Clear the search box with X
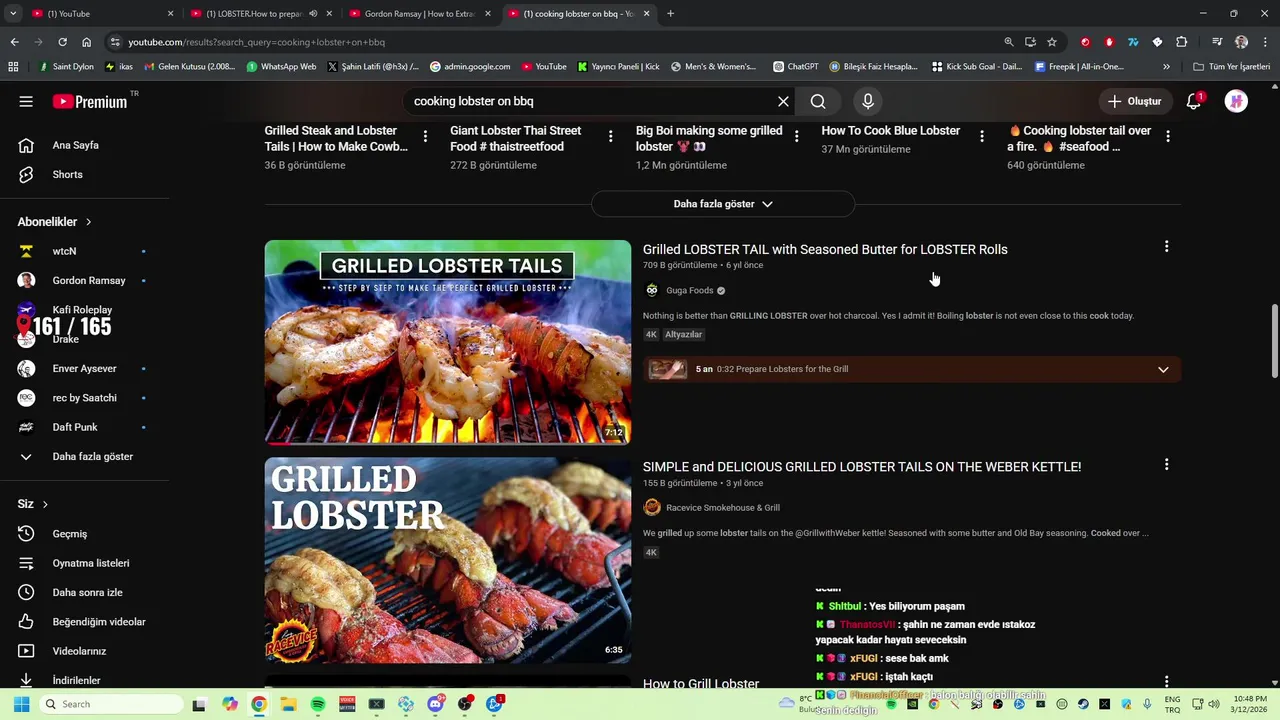1280x720 pixels. 783,101
